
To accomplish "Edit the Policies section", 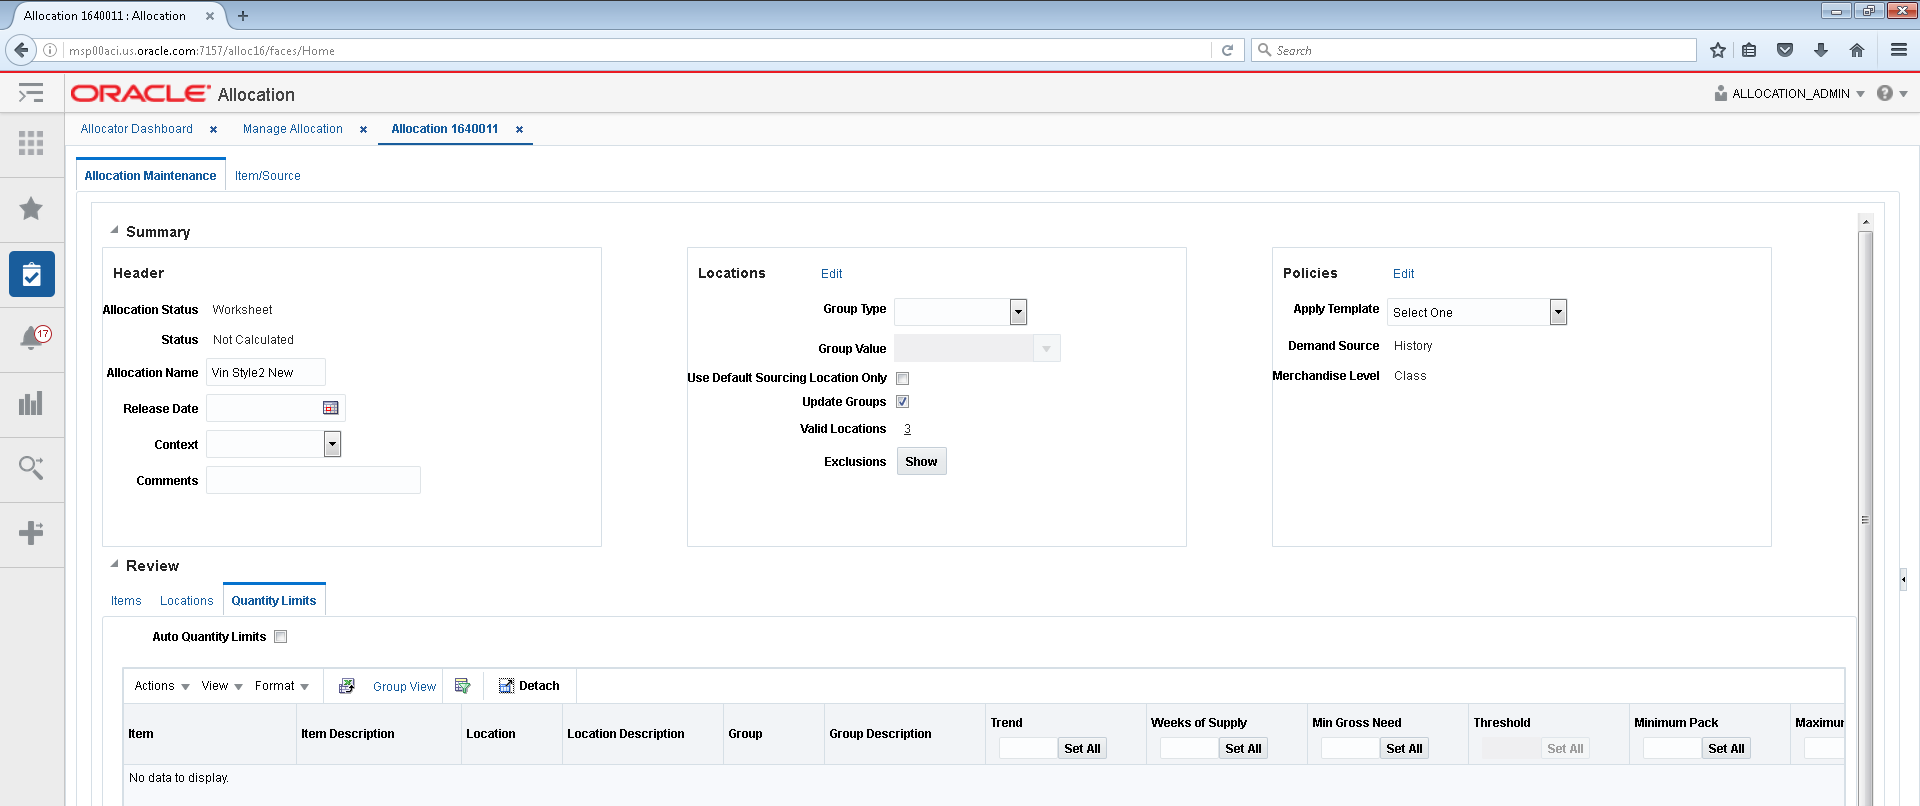I will [1404, 274].
